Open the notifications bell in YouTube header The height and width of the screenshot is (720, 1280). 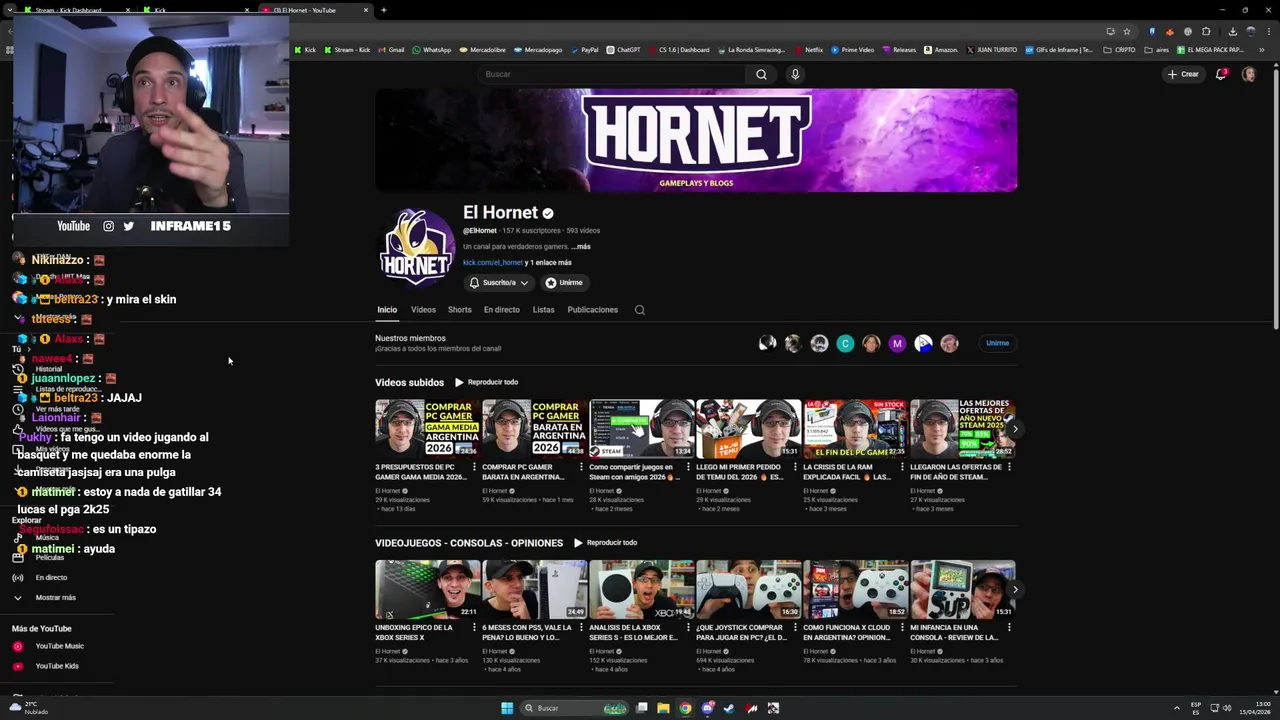tap(1220, 74)
